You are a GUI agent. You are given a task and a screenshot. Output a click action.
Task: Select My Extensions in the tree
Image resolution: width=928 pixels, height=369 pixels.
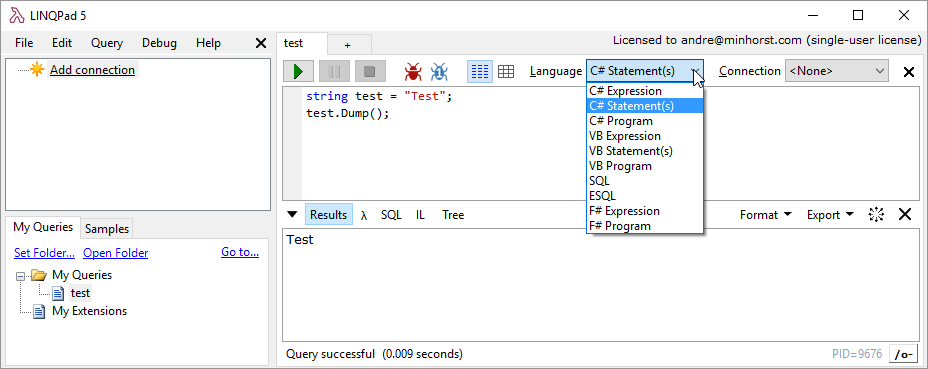coord(89,311)
